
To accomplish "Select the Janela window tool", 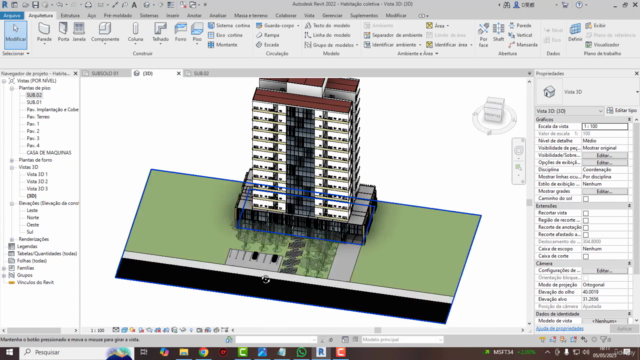I will (x=79, y=33).
